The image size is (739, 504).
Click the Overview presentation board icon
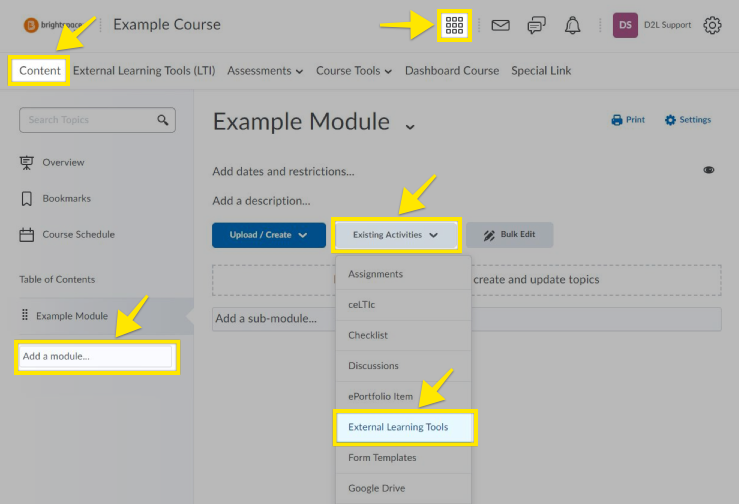pos(26,163)
